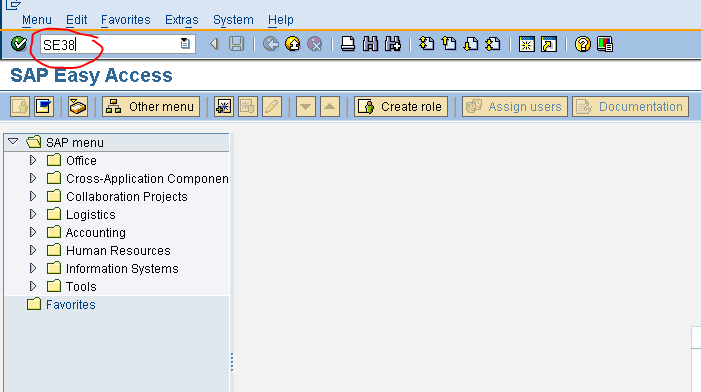Viewport: 701px width, 392px height.
Task: Click the Previous Page icon
Action: [x=449, y=44]
